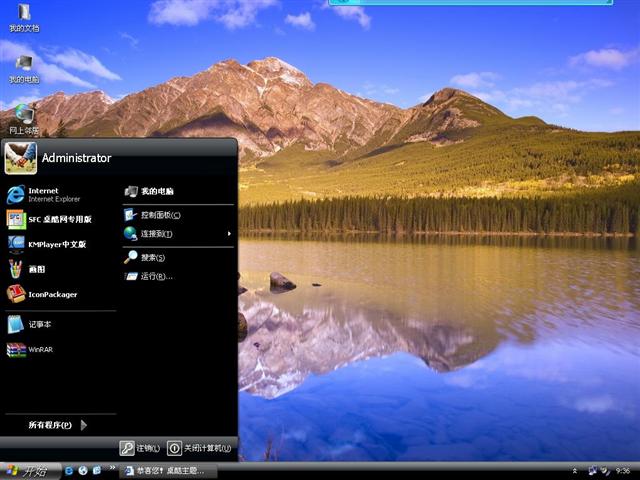This screenshot has height=480, width=640.
Task: Click the 关闭计算机 (Shut Down) button
Action: (x=200, y=448)
